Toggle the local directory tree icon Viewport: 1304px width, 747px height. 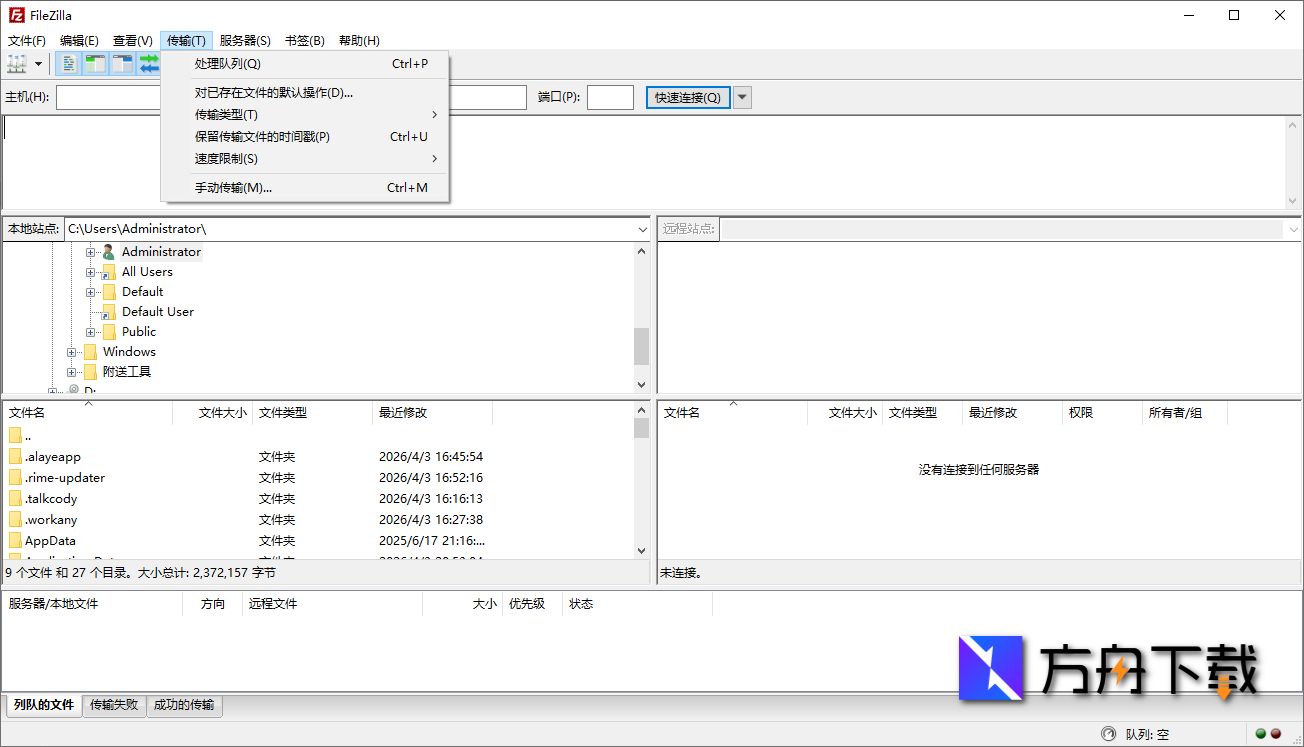93,63
